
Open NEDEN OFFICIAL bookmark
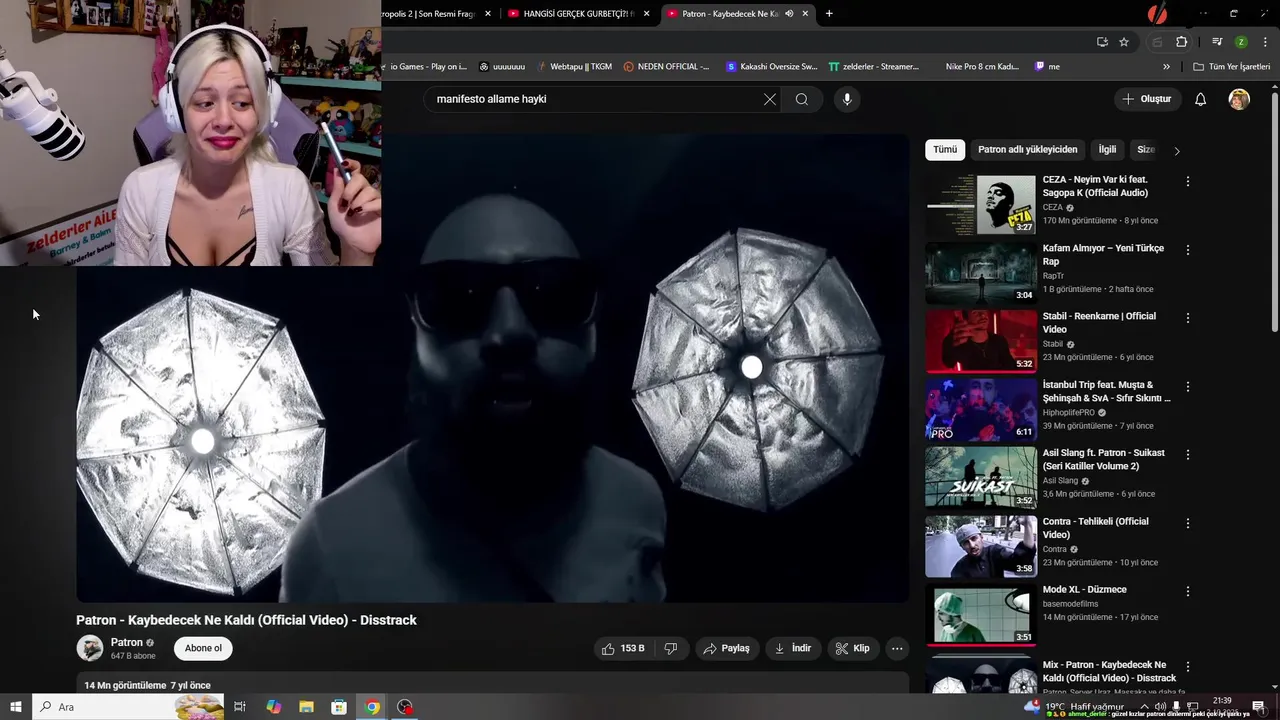tap(666, 67)
